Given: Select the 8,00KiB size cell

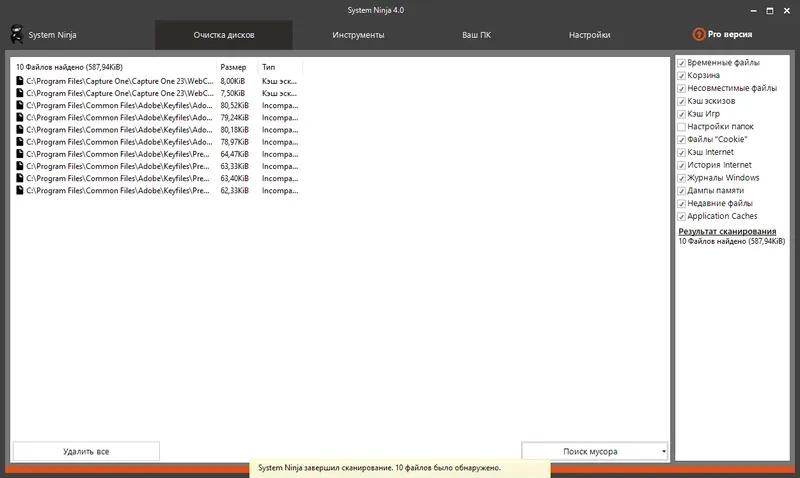Looking at the screenshot, I should point(233,81).
